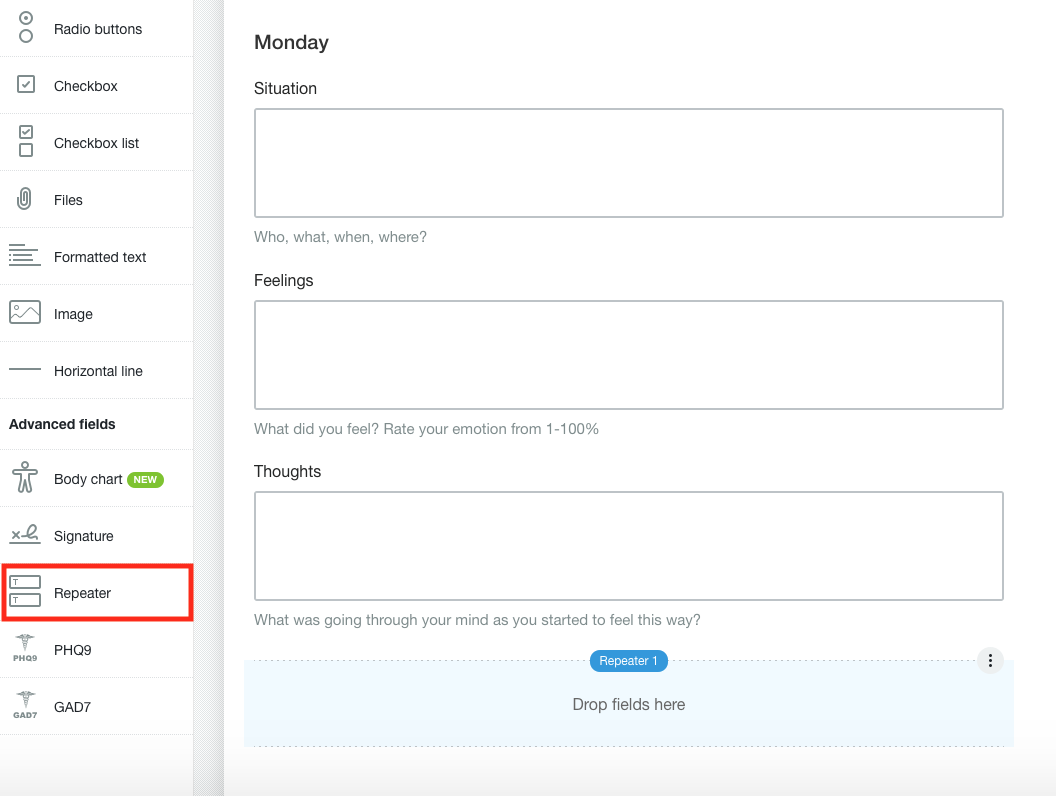Click the Signature field icon
The height and width of the screenshot is (796, 1056).
(25, 535)
